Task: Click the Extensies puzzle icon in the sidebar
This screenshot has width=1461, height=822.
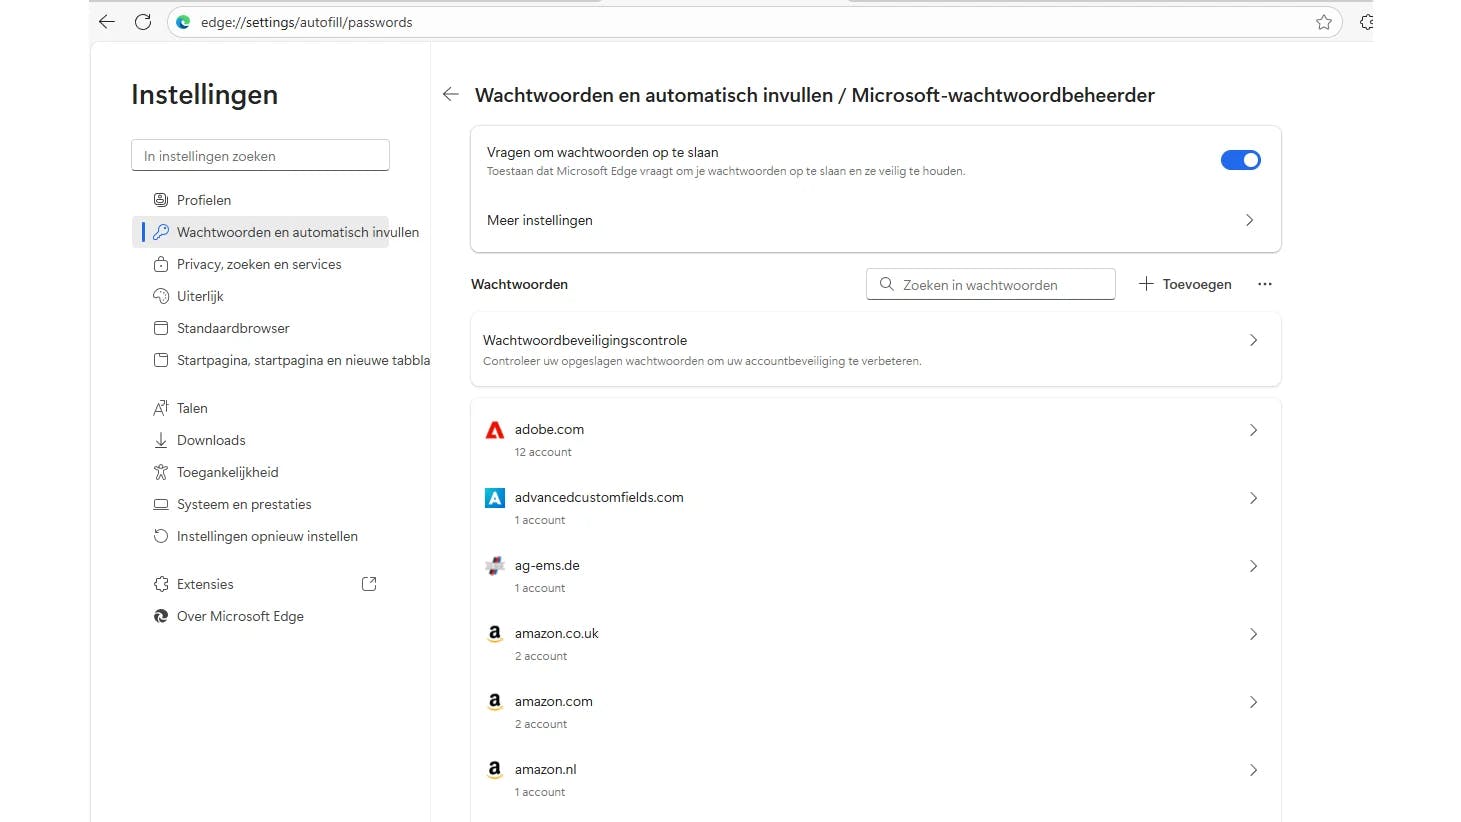Action: (160, 584)
